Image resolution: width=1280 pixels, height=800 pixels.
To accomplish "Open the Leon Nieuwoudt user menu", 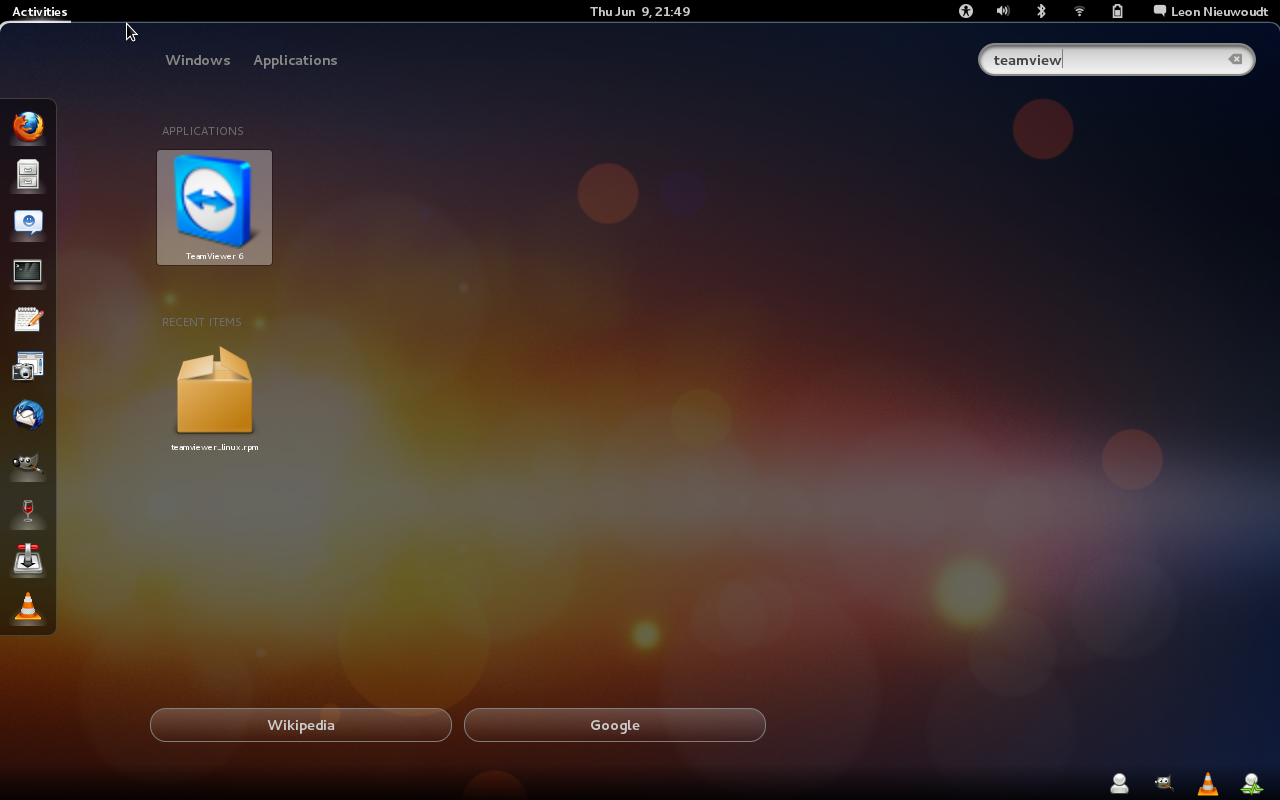I will [x=1210, y=11].
